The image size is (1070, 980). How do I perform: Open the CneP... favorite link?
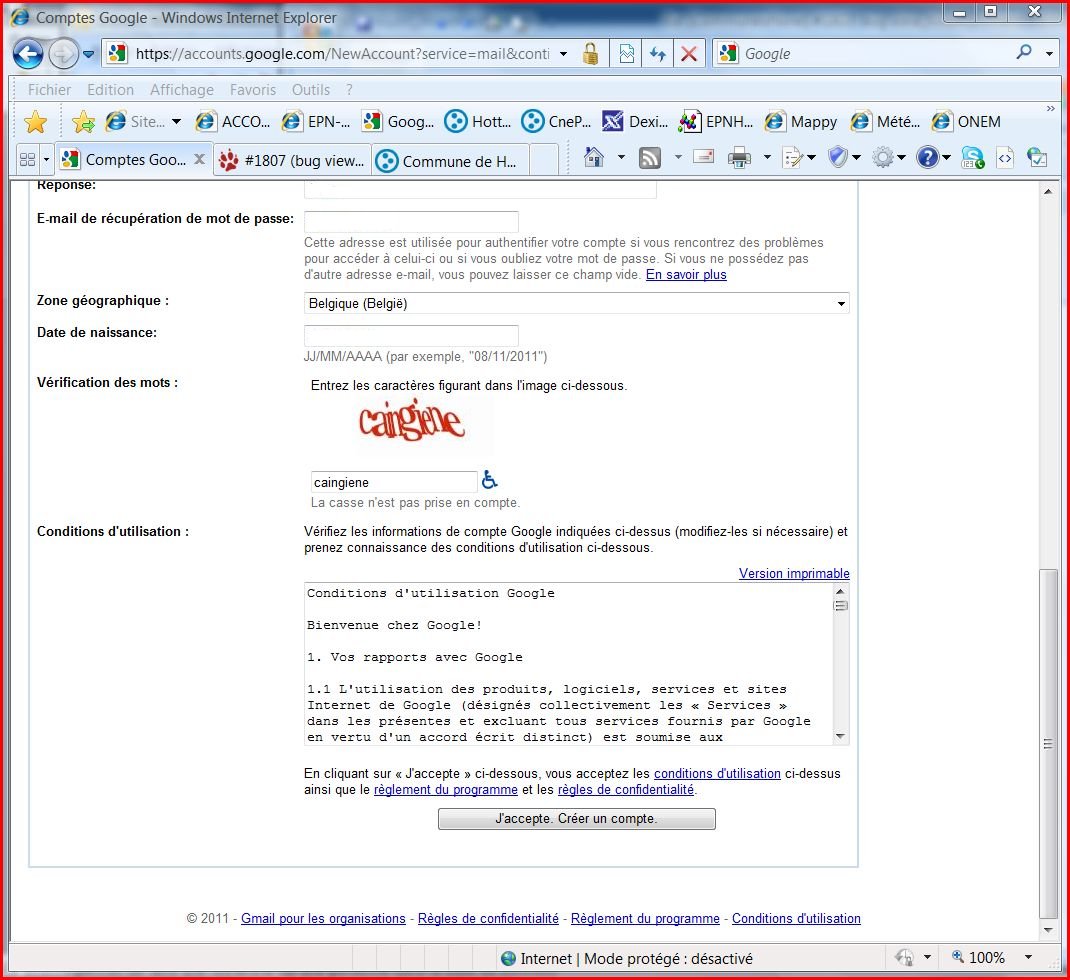pos(556,122)
